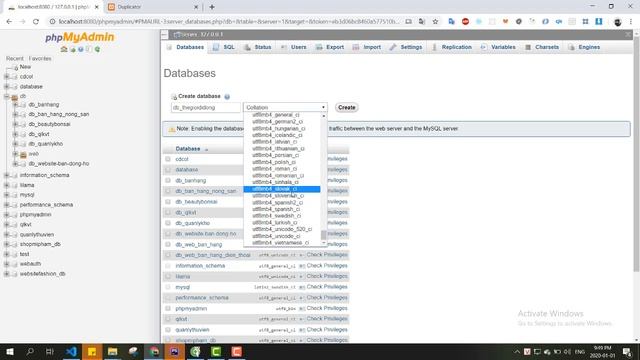Screen dimensions: 640x360
Task: Switch to the SQL tab
Action: pyautogui.click(x=224, y=47)
